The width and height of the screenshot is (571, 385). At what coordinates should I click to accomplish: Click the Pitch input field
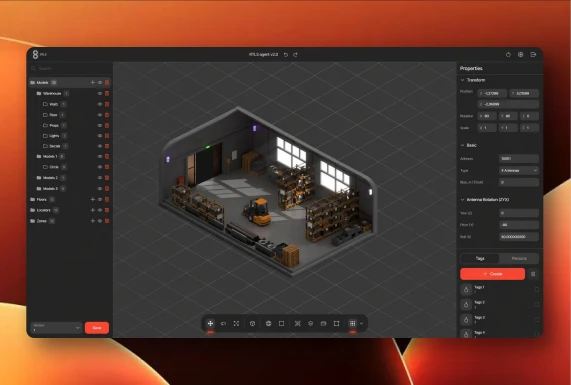click(519, 225)
